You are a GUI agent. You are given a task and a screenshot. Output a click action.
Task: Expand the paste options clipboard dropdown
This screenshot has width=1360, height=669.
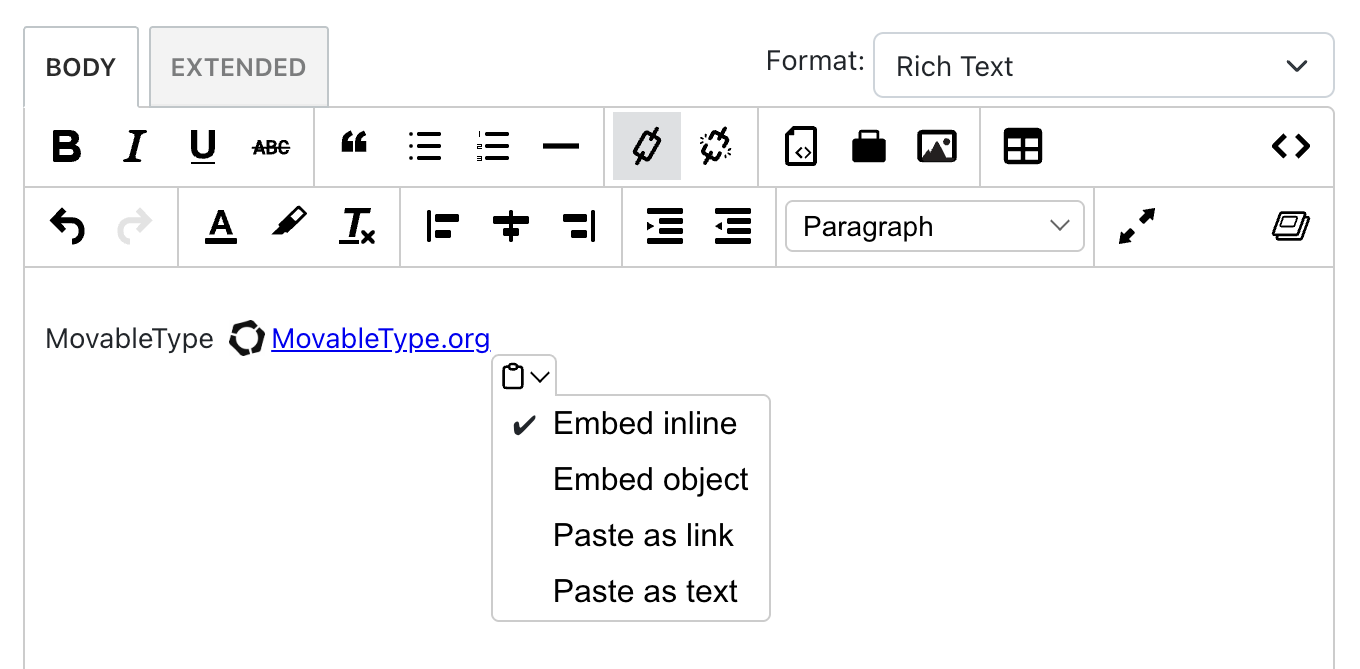525,377
